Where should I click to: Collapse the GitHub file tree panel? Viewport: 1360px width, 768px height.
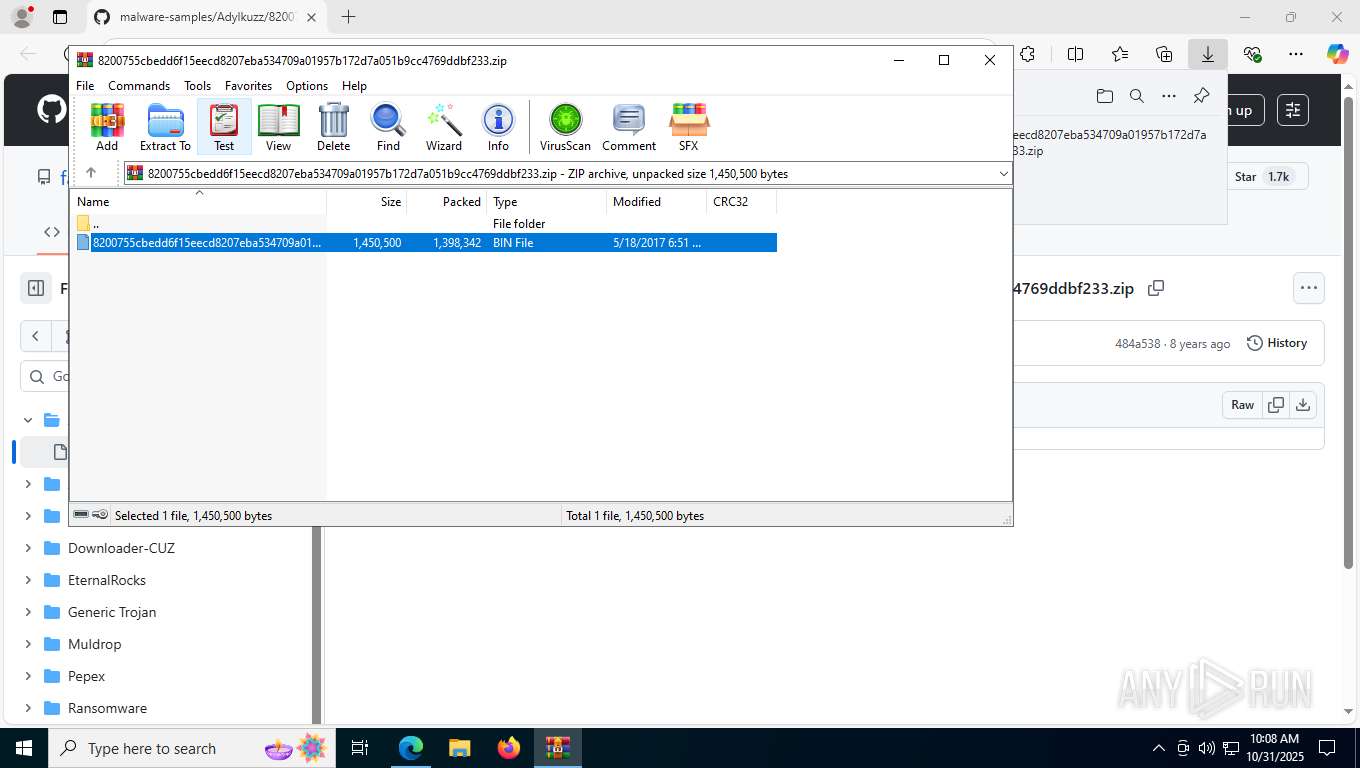click(36, 288)
